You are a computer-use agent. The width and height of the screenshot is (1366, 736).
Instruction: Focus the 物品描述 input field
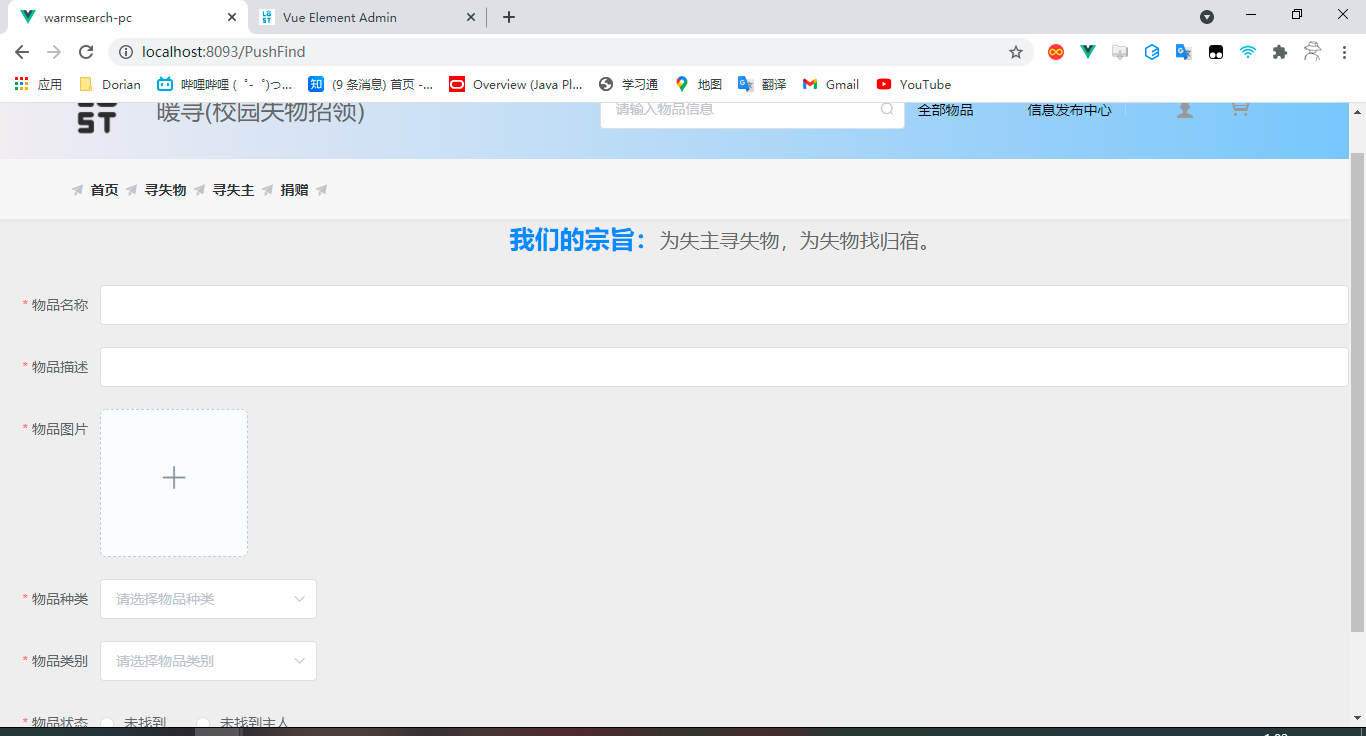tap(724, 367)
